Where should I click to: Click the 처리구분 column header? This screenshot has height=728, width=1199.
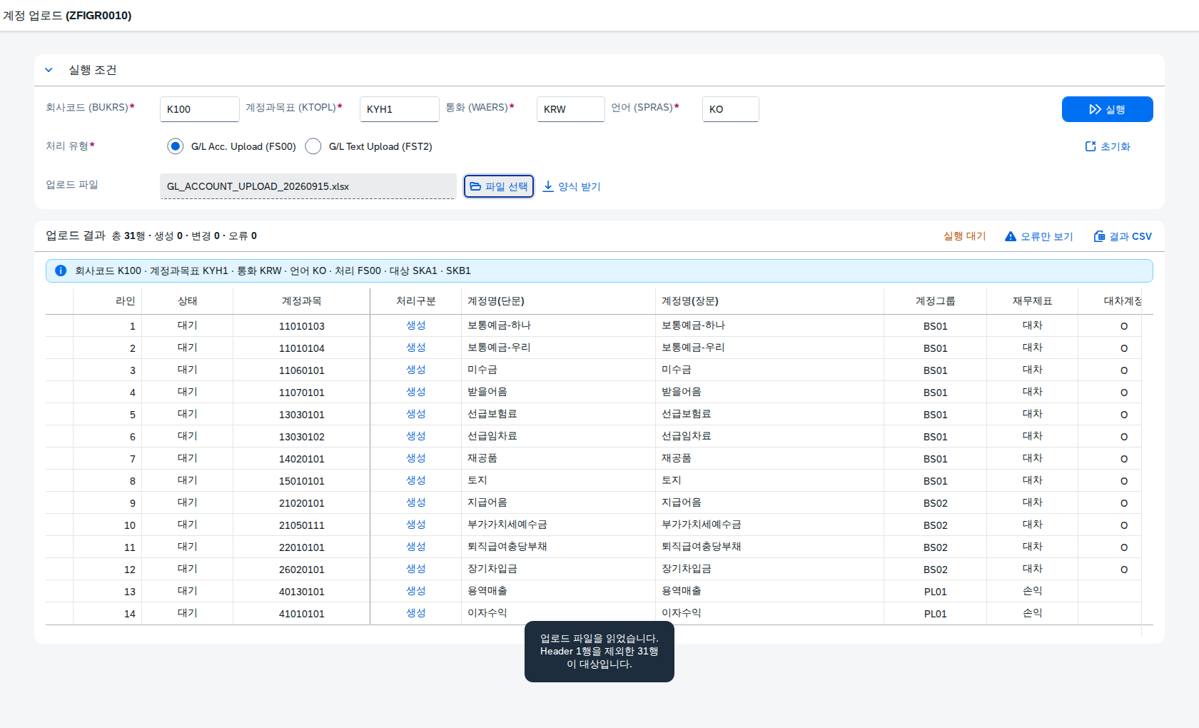[x=416, y=301]
